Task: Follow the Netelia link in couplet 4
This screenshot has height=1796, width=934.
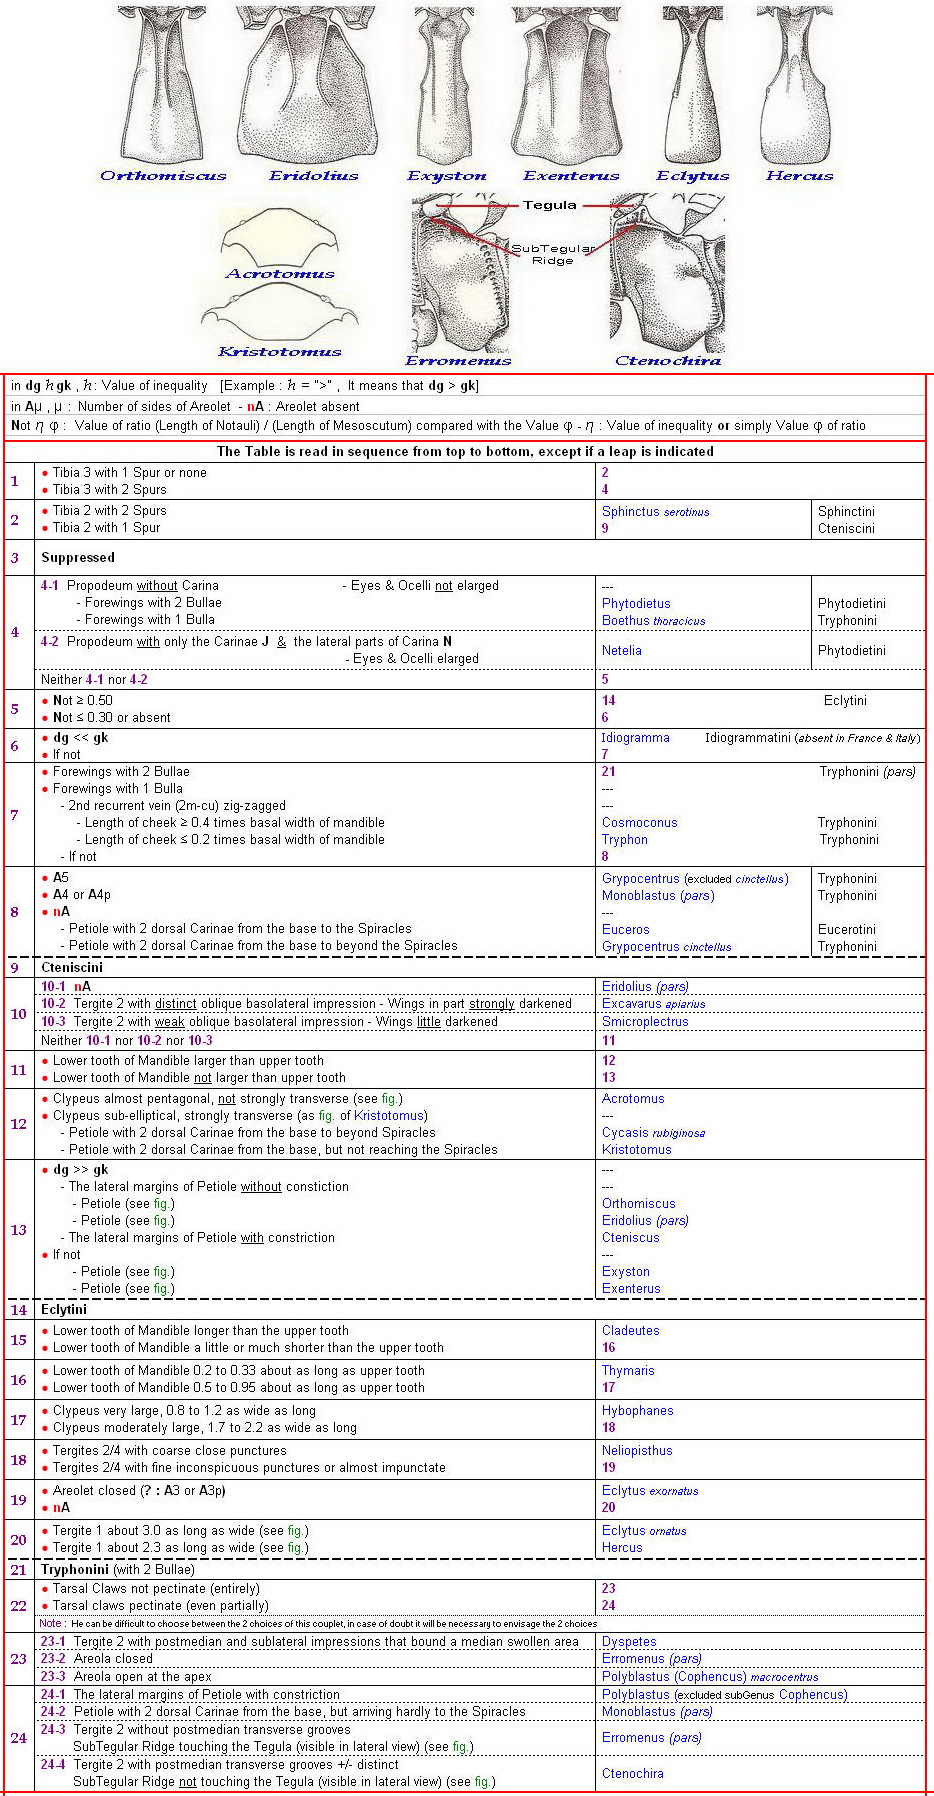Action: (622, 651)
